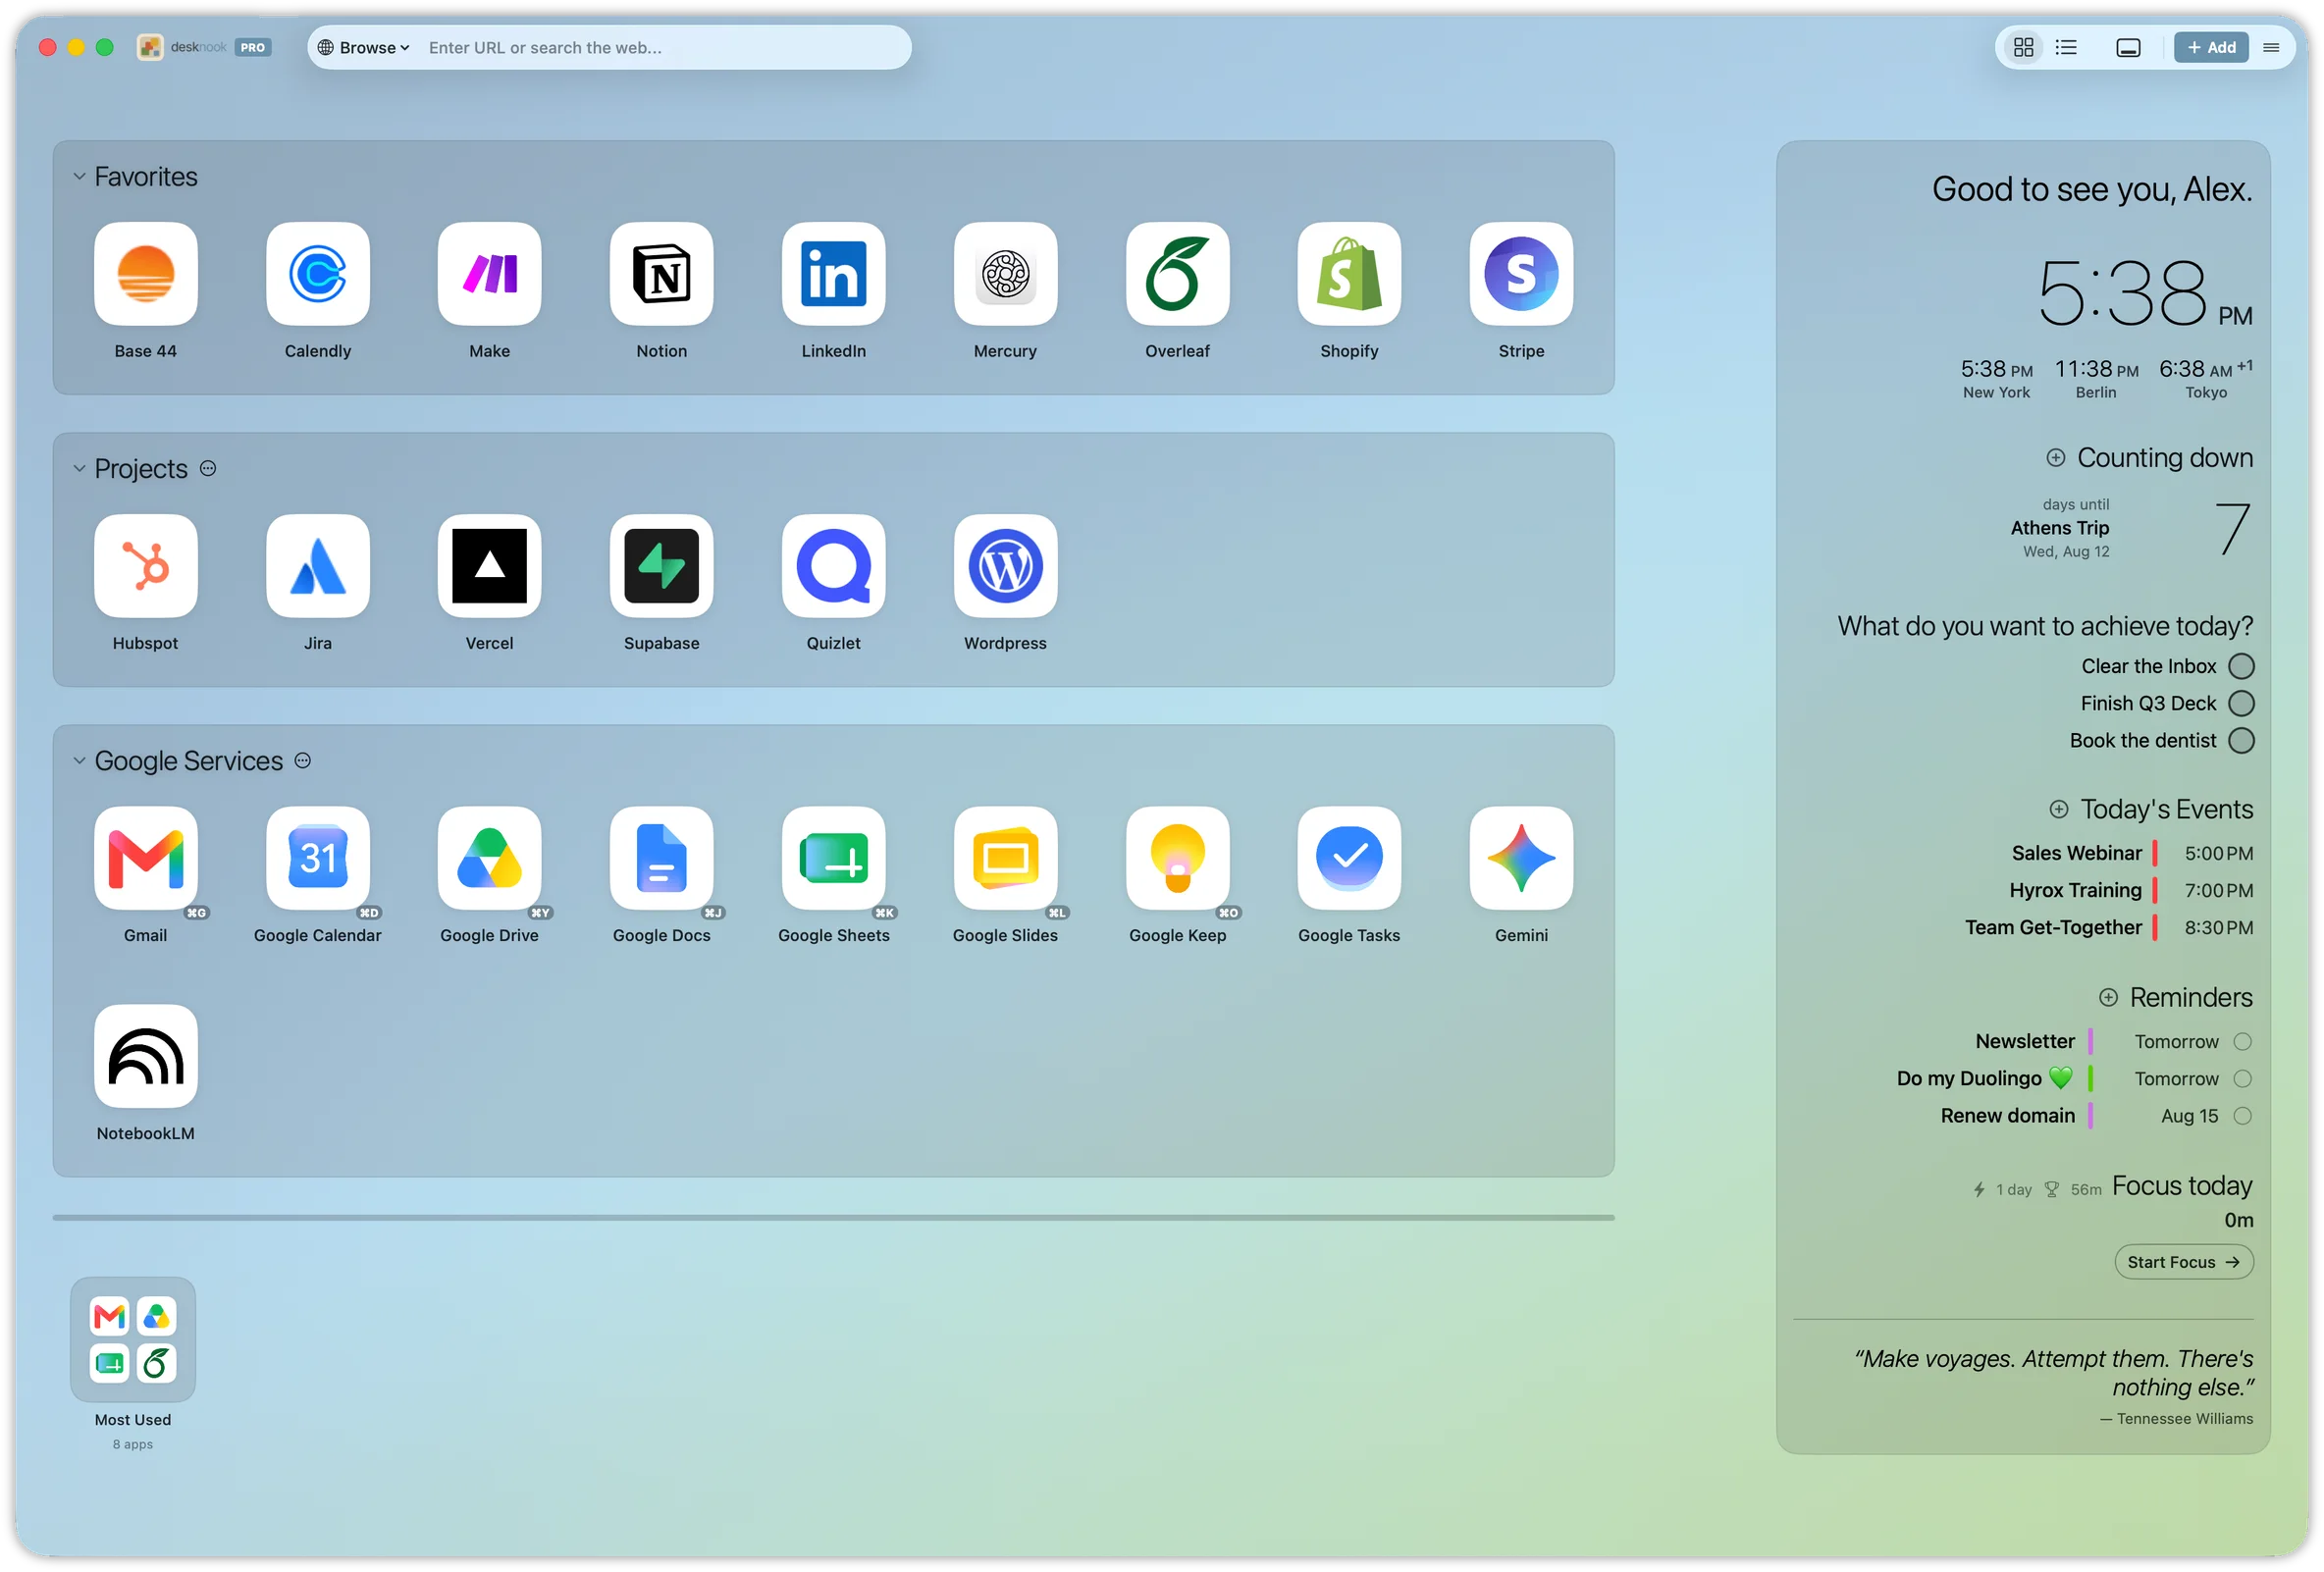2324x1572 pixels.
Task: Mark Finish Q3 Deck as done
Action: click(2242, 704)
